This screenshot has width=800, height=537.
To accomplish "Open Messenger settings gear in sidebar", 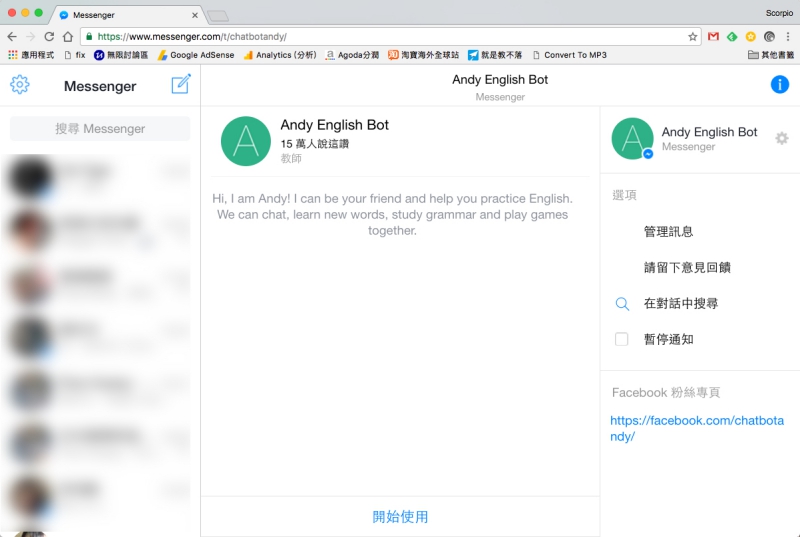I will [x=20, y=85].
